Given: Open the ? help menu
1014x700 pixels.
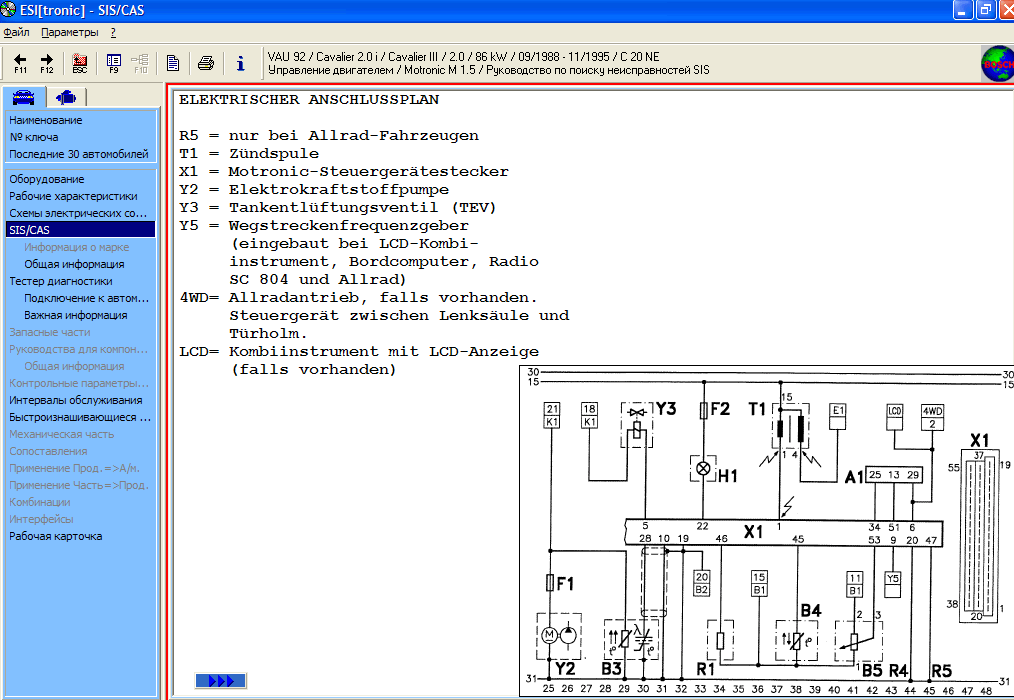Looking at the screenshot, I should point(113,32).
